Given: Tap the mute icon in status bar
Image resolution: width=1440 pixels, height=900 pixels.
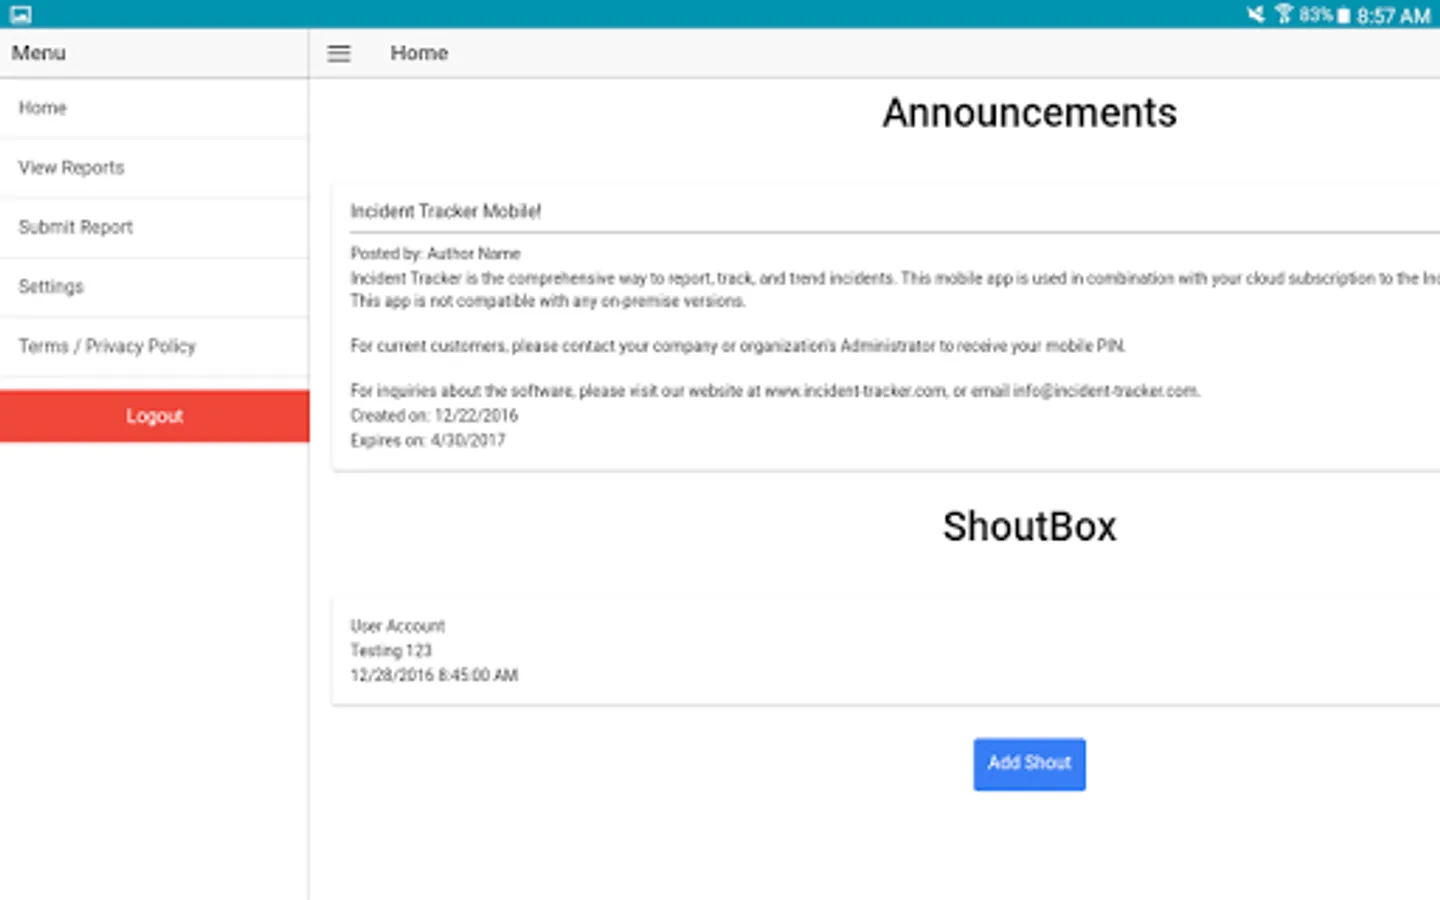Looking at the screenshot, I should click(x=1256, y=14).
